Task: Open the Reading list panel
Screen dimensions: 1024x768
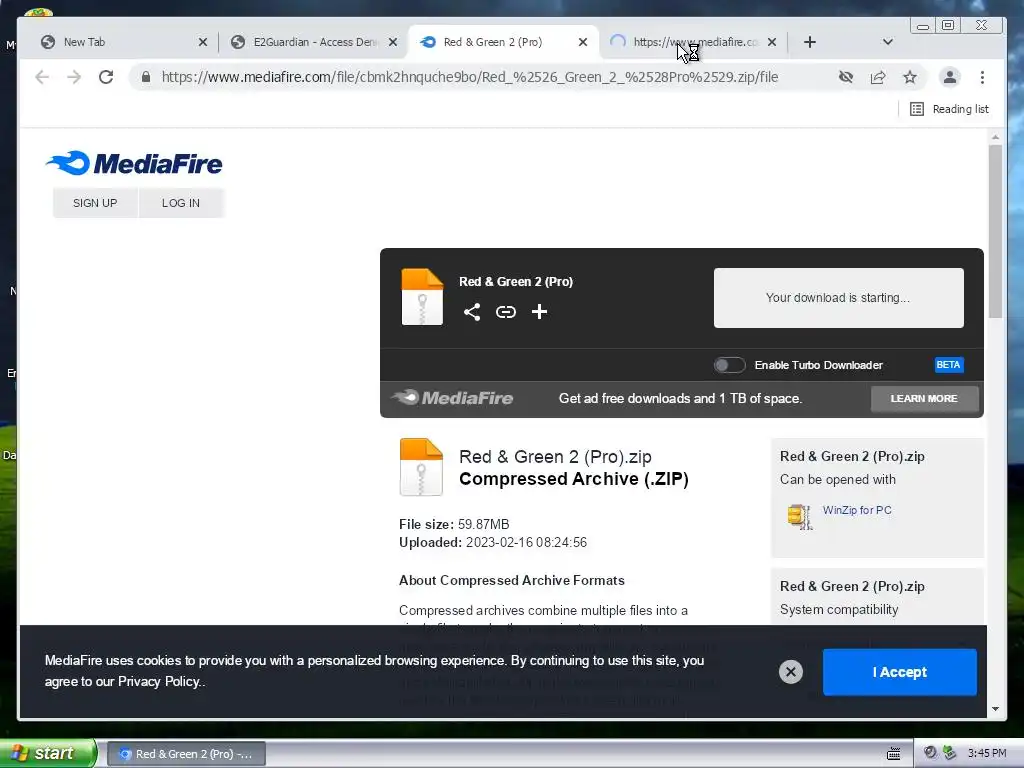Action: [x=949, y=109]
